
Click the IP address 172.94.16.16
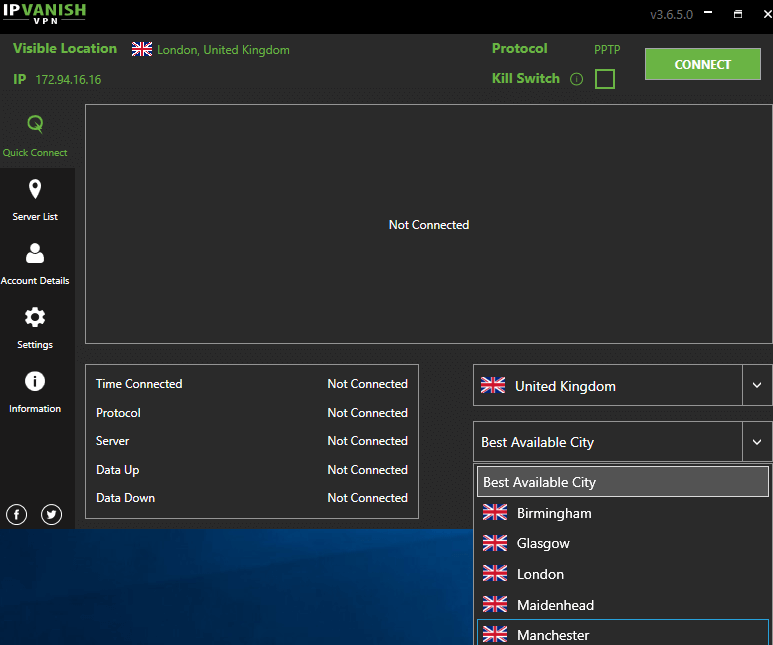pyautogui.click(x=68, y=79)
